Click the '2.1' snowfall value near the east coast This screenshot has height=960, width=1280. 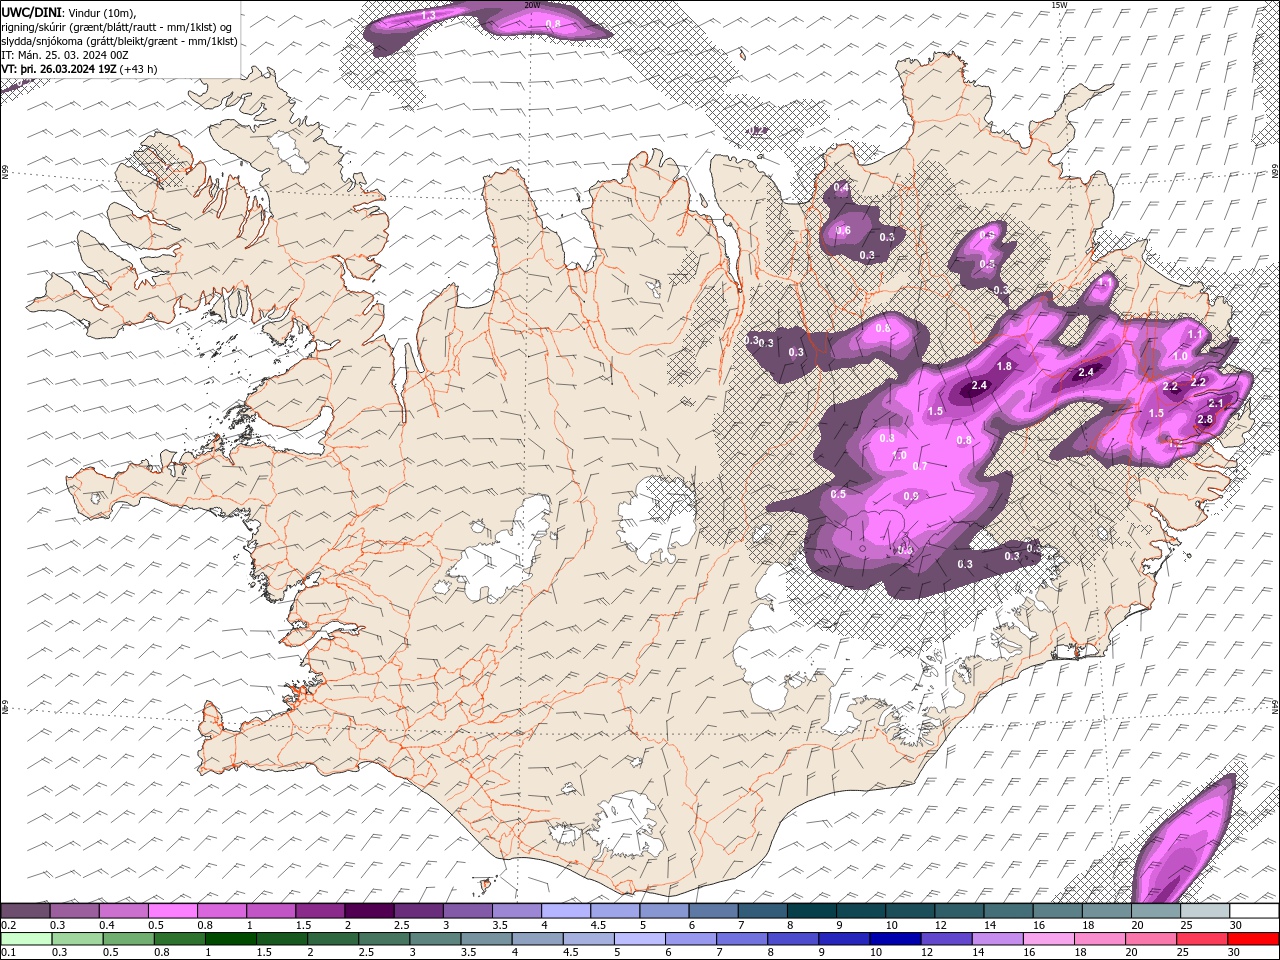(1216, 402)
